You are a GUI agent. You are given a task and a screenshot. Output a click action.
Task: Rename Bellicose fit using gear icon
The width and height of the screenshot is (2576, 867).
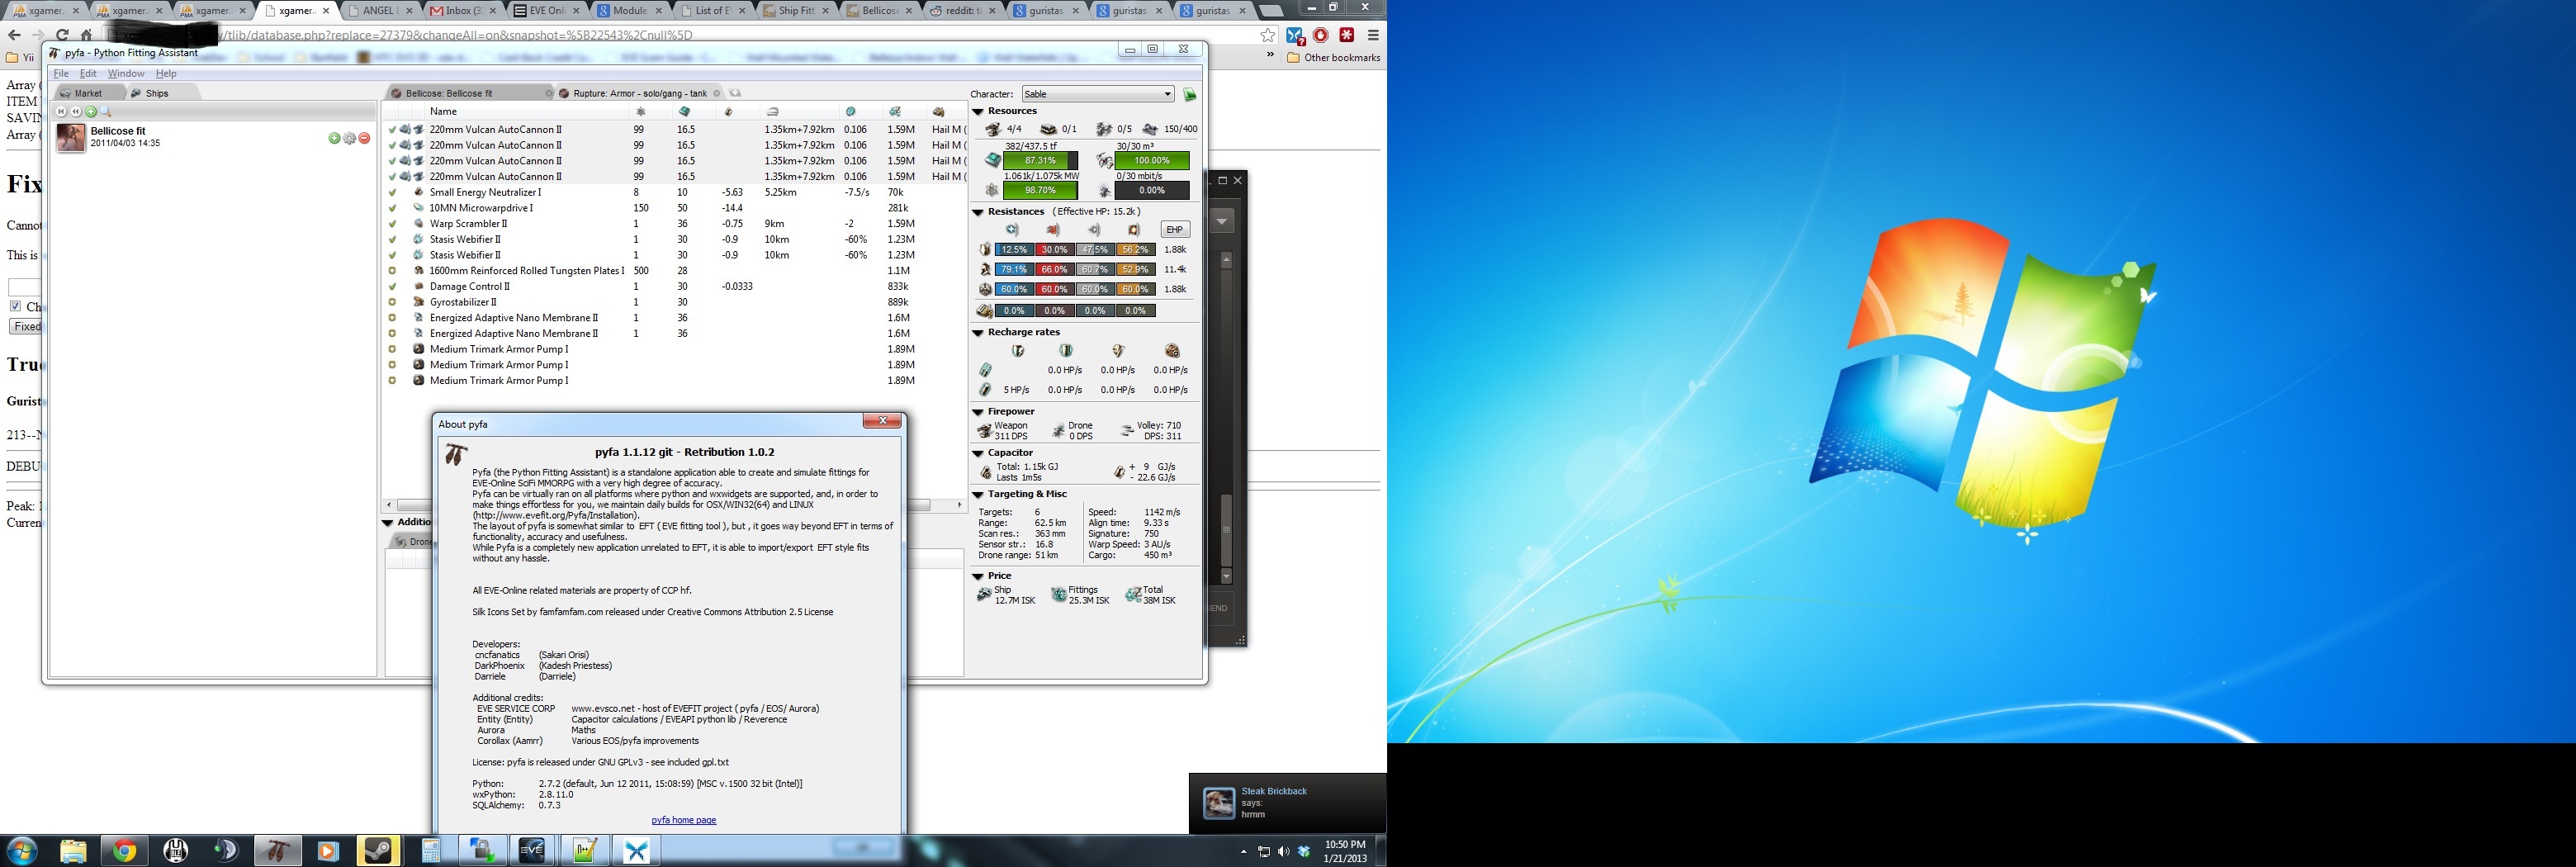(349, 138)
